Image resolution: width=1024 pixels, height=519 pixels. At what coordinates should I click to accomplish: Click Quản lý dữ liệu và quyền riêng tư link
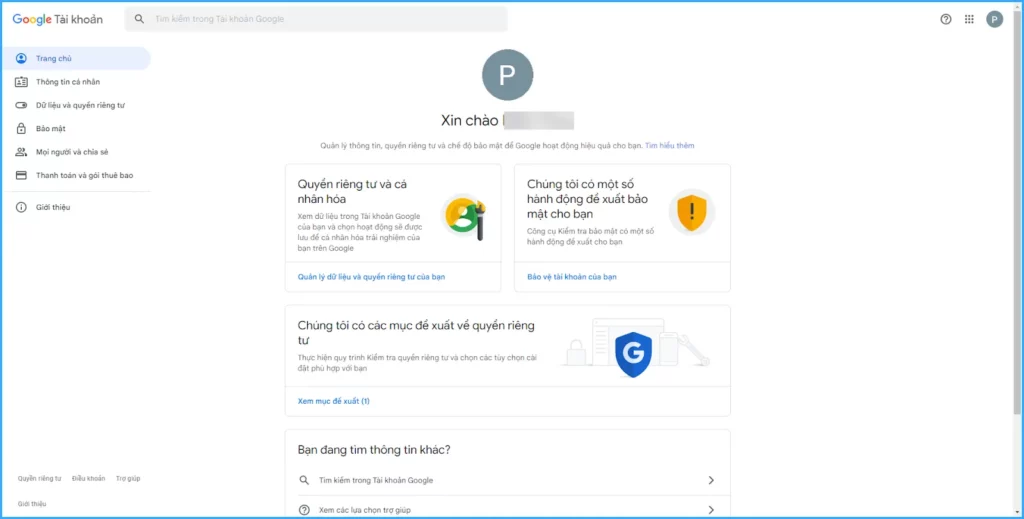click(x=371, y=277)
